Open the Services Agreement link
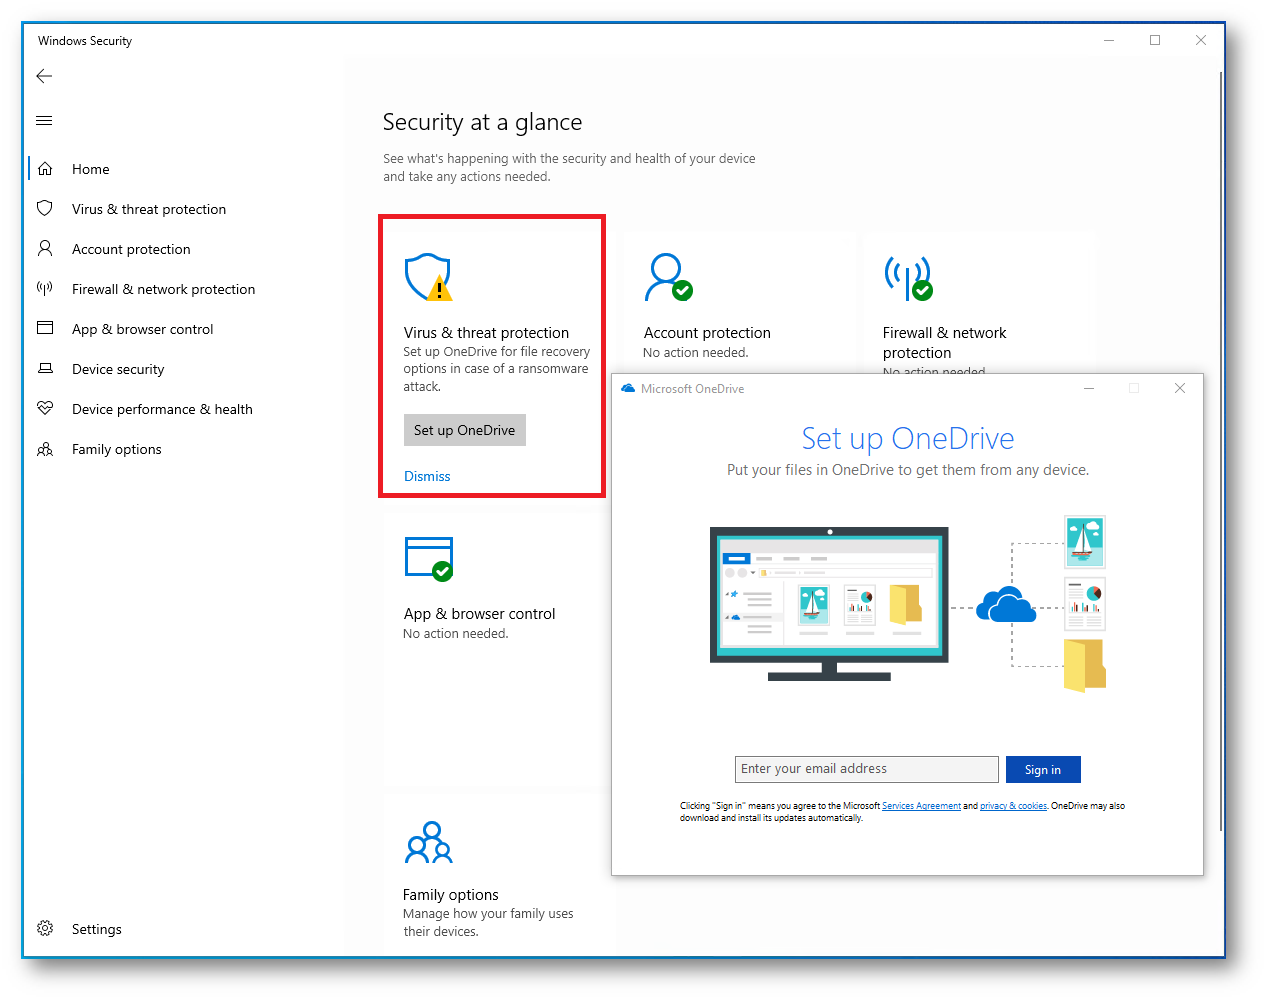 pos(921,806)
